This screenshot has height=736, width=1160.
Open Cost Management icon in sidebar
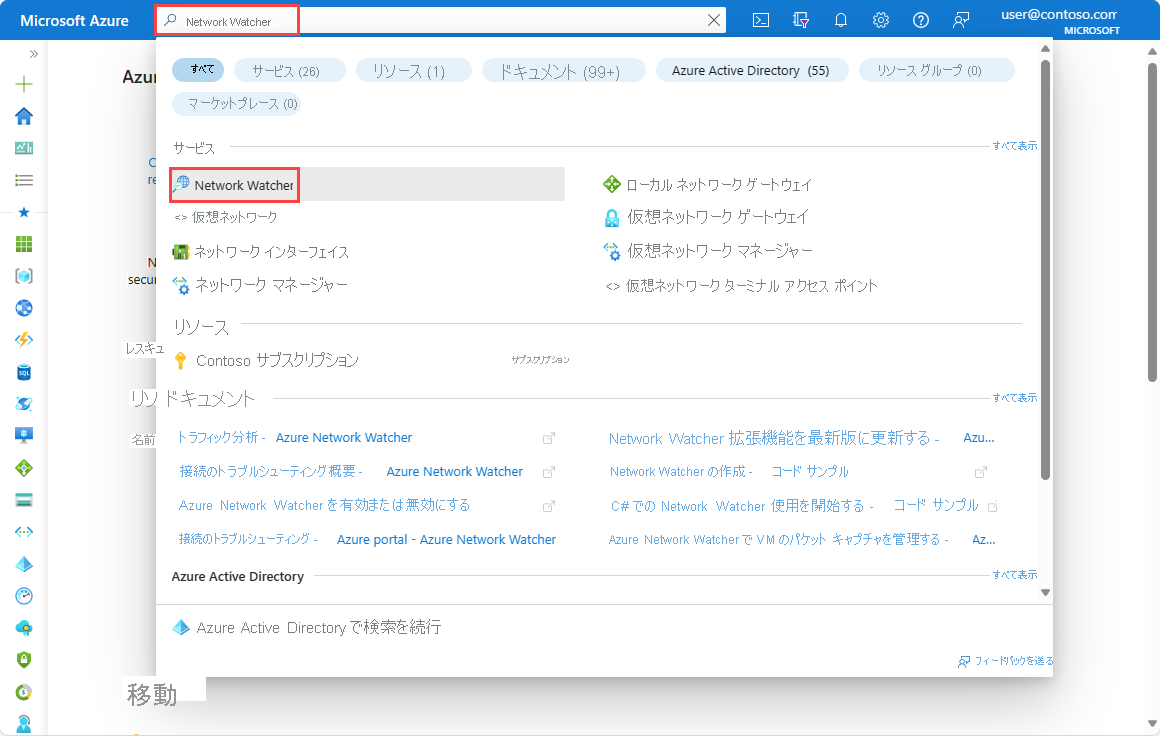point(24,692)
